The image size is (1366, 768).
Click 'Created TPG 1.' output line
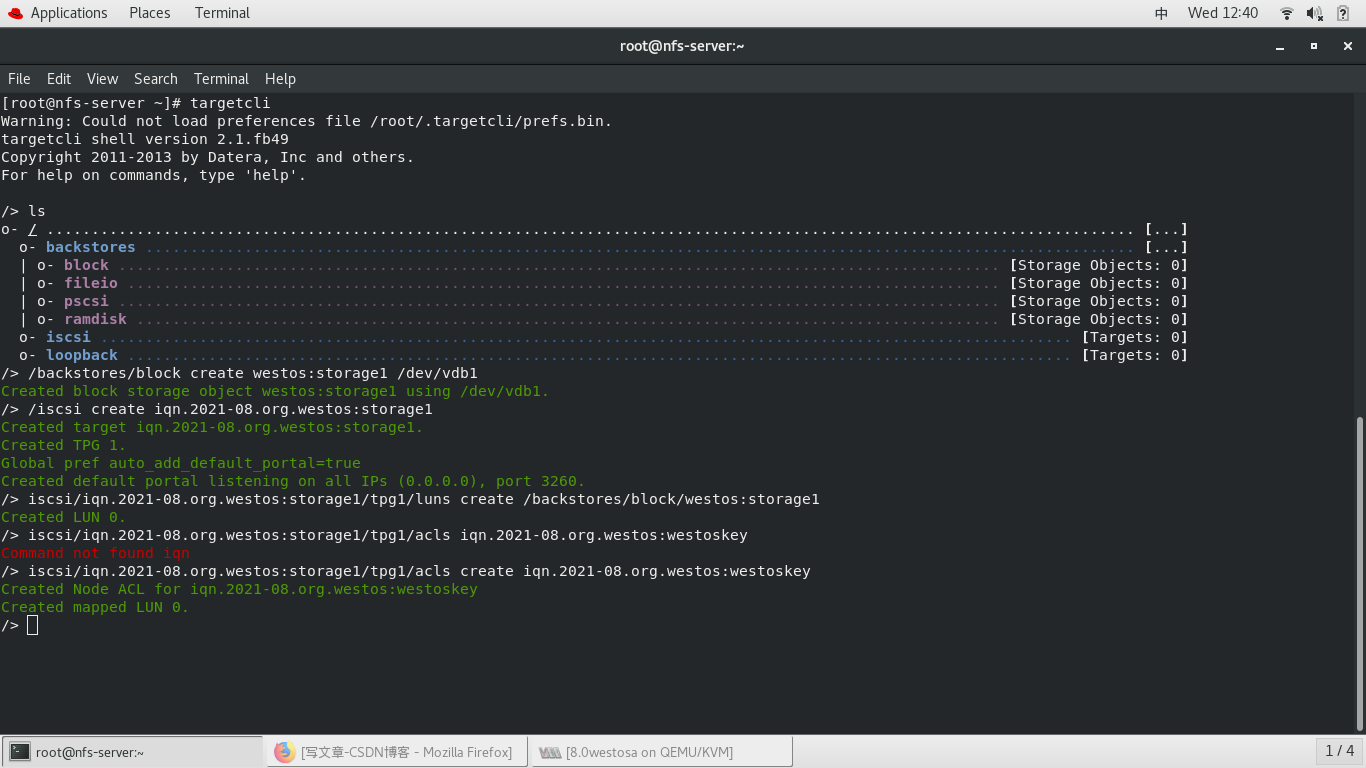click(64, 445)
